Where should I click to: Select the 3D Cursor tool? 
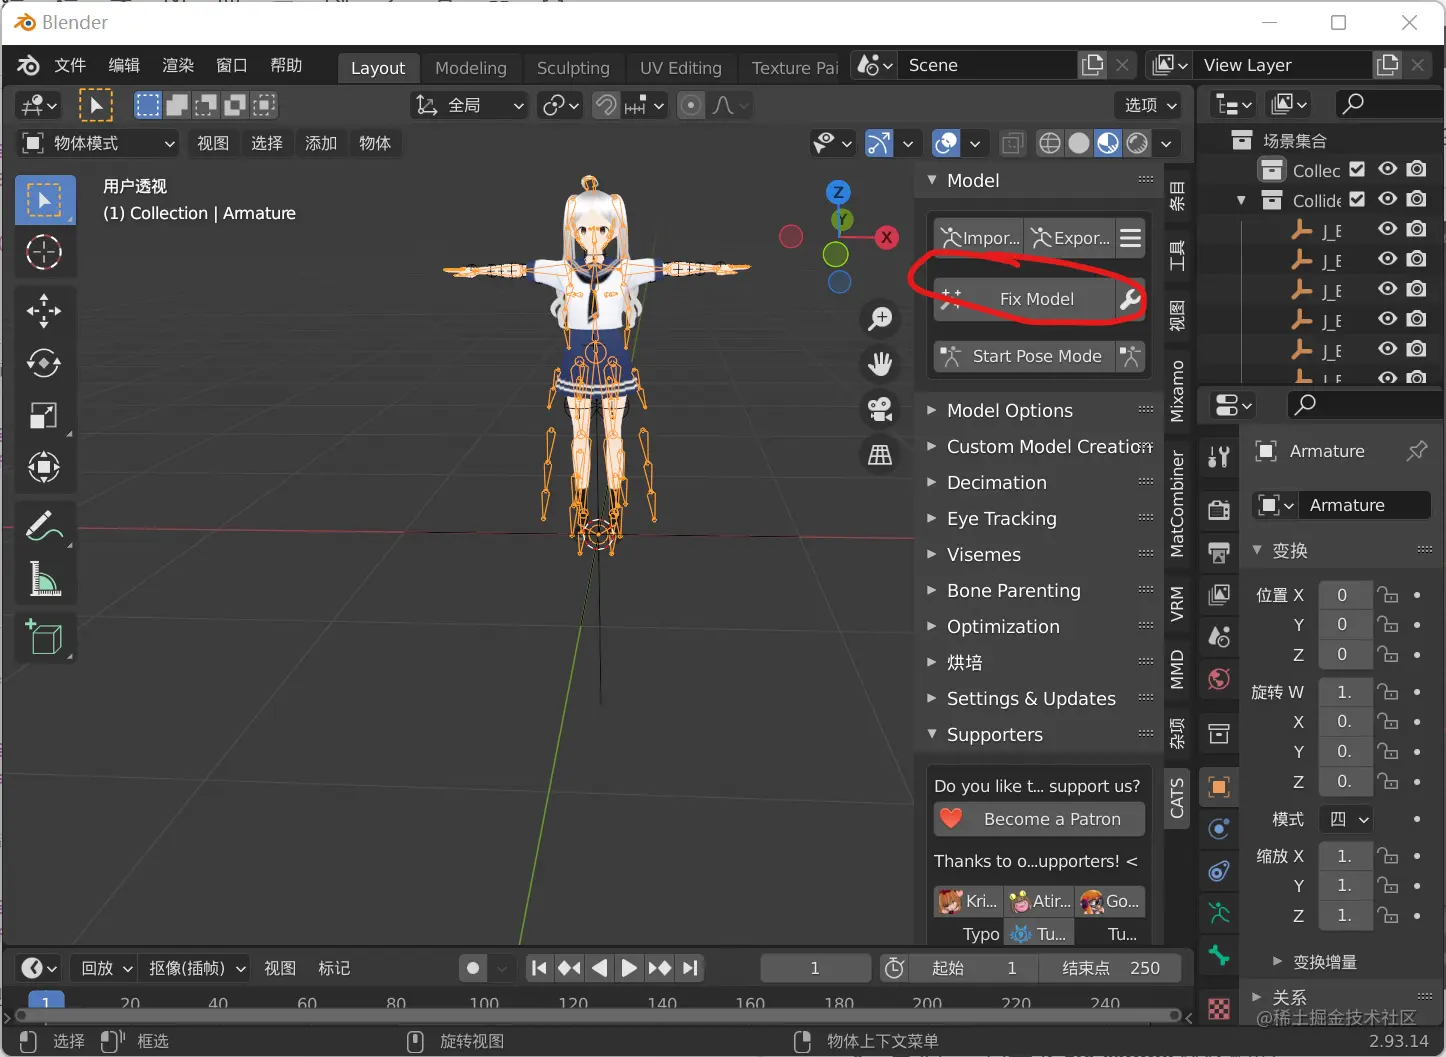click(44, 252)
